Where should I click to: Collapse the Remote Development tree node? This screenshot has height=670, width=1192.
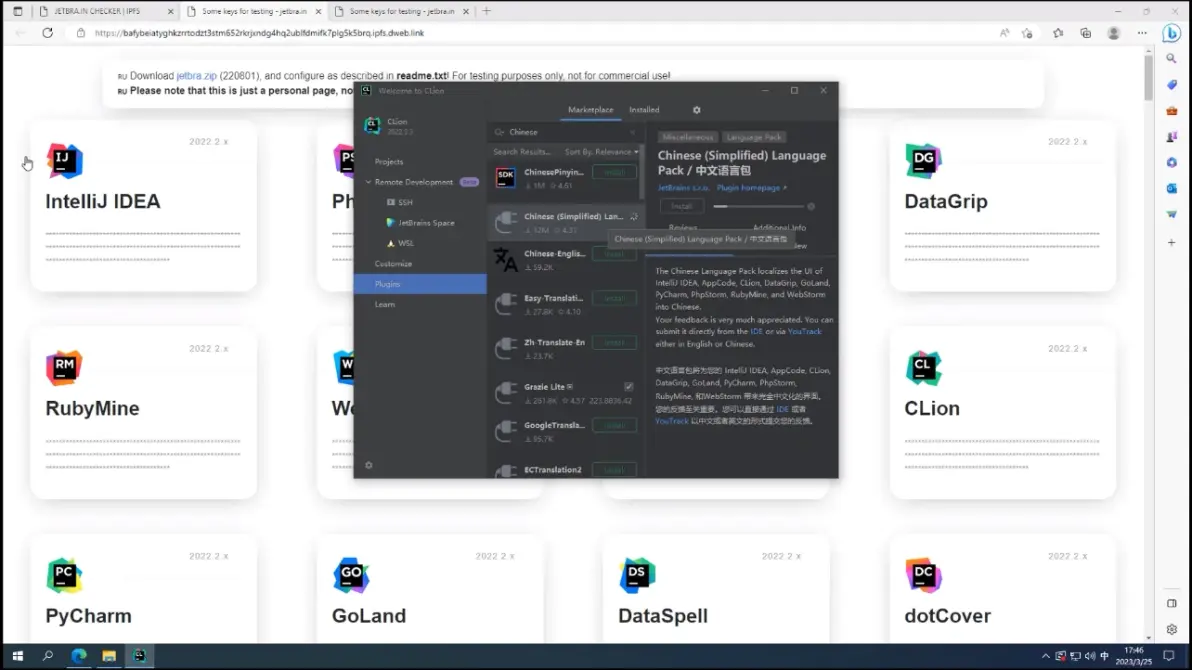pos(369,183)
